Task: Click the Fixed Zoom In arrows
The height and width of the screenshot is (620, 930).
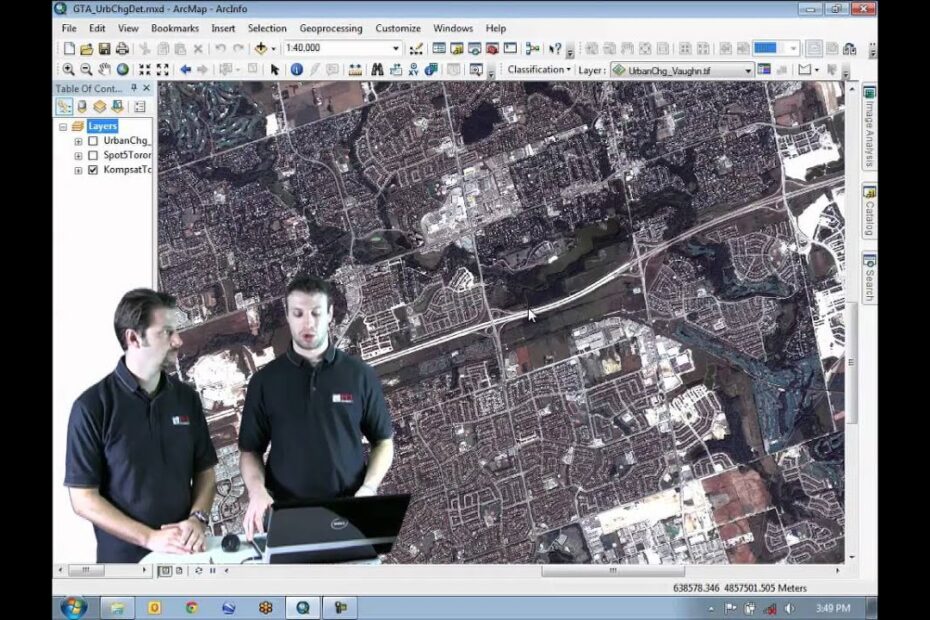Action: 145,70
